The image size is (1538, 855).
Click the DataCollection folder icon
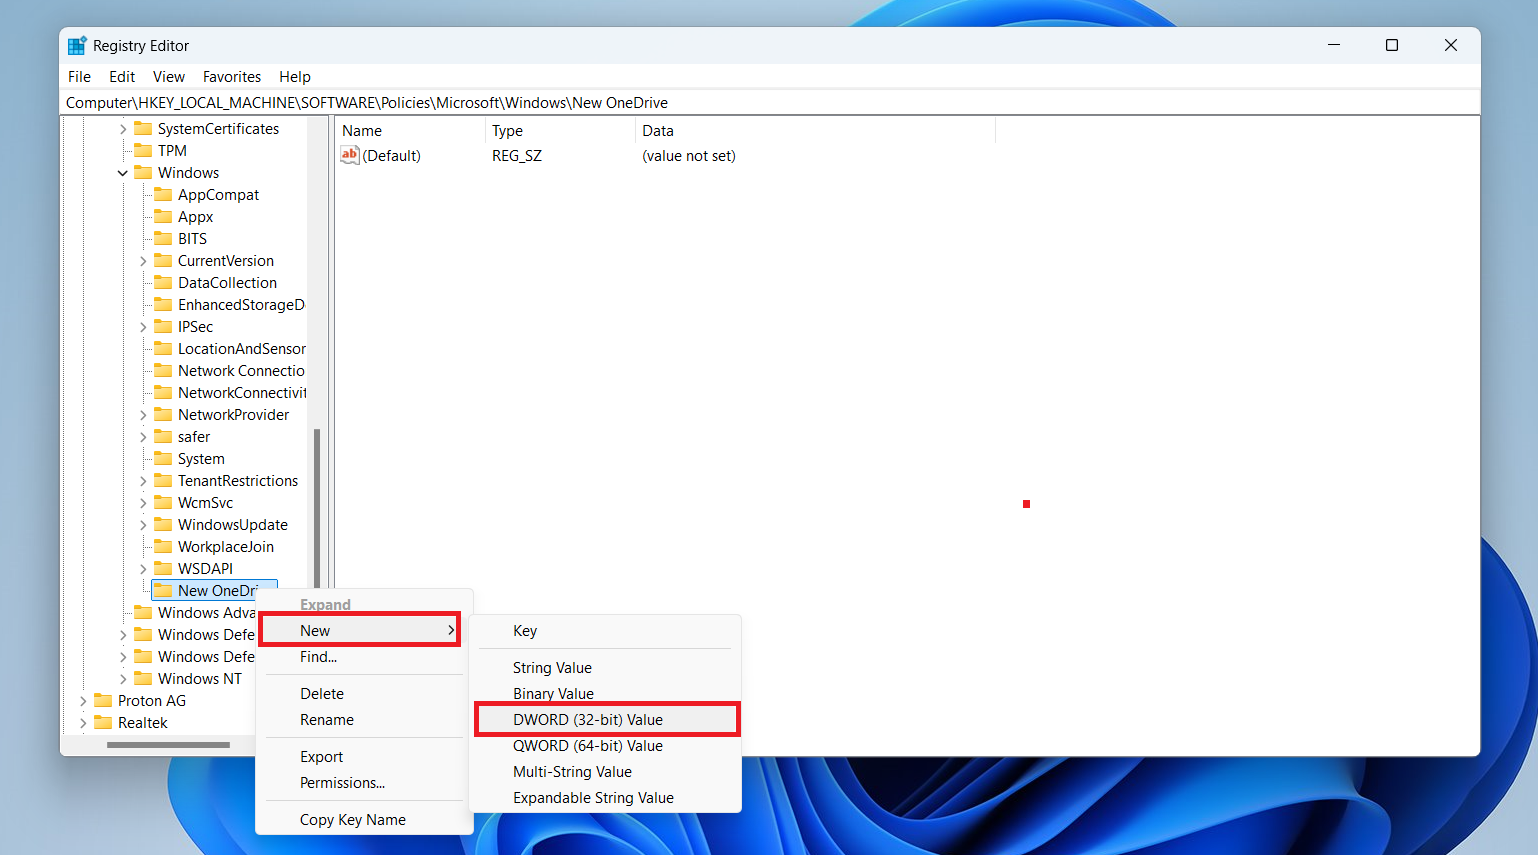[x=163, y=282]
